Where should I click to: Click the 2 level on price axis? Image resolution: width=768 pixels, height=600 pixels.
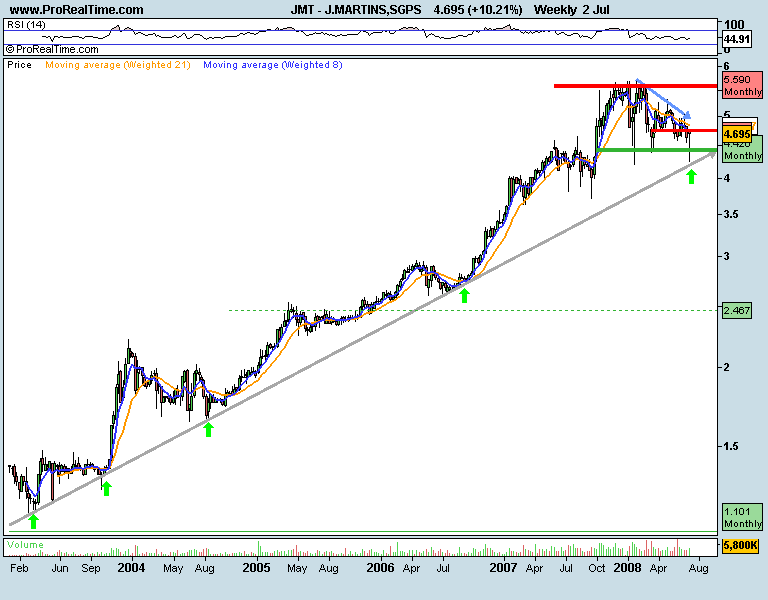click(x=726, y=367)
